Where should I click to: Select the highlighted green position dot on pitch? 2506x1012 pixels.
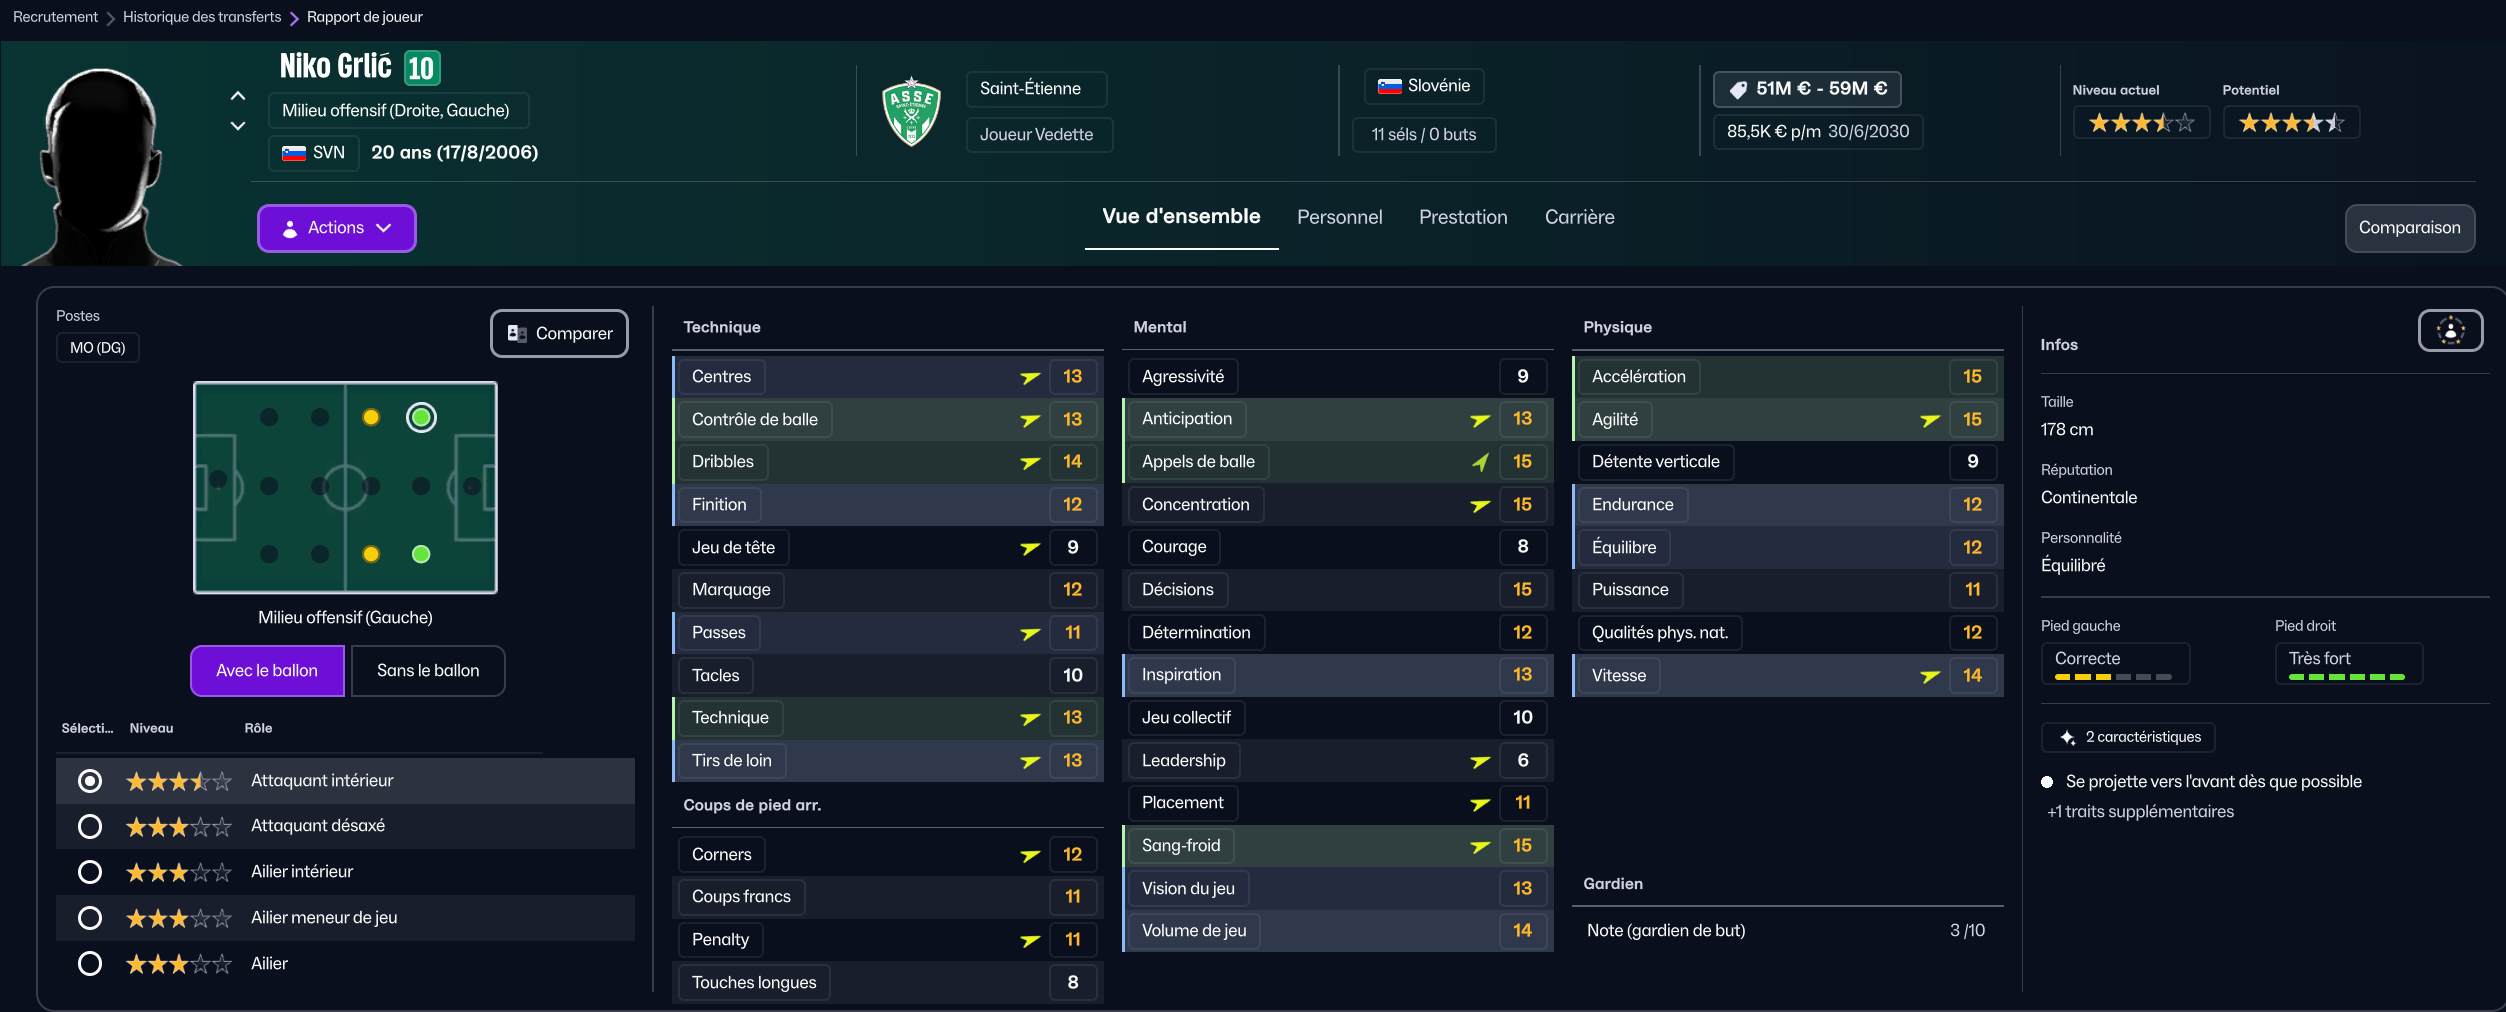tap(421, 417)
